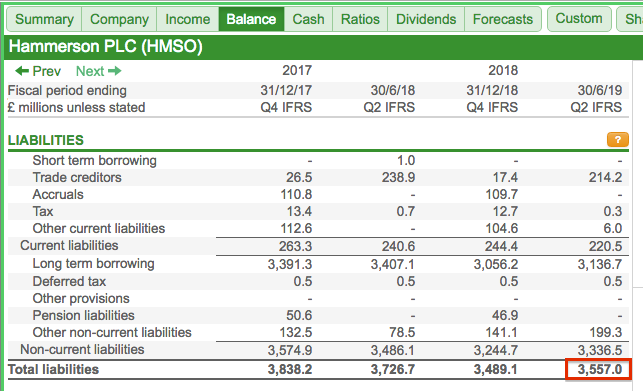Image resolution: width=643 pixels, height=391 pixels.
Task: Select the Trade creditors row label
Action: pyautogui.click(x=77, y=177)
